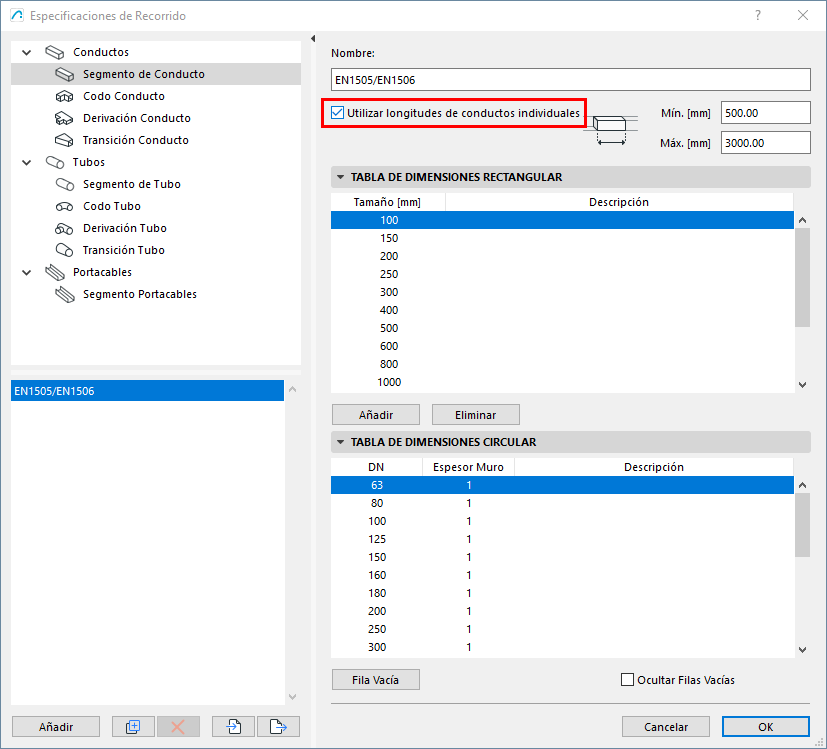Screen dimensions: 827x749
Task: Click the Portacables cable tray group icon
Action: click(54, 272)
